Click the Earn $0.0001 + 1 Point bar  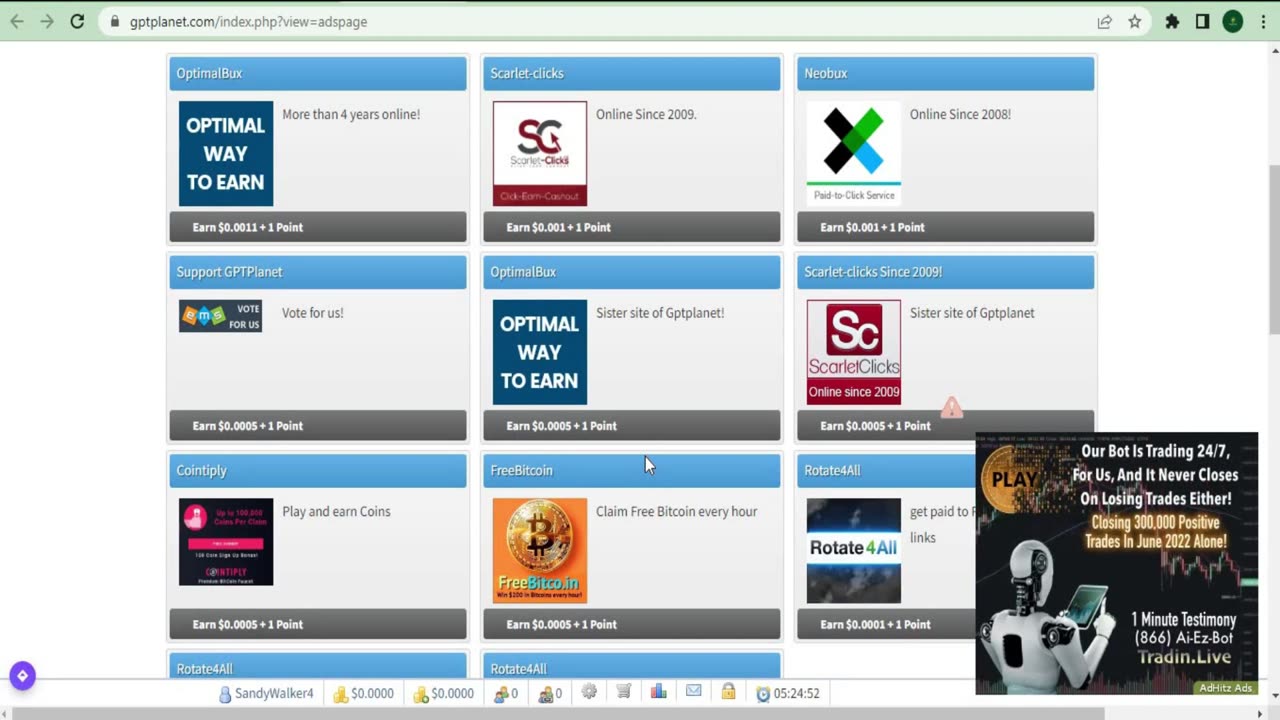886,624
